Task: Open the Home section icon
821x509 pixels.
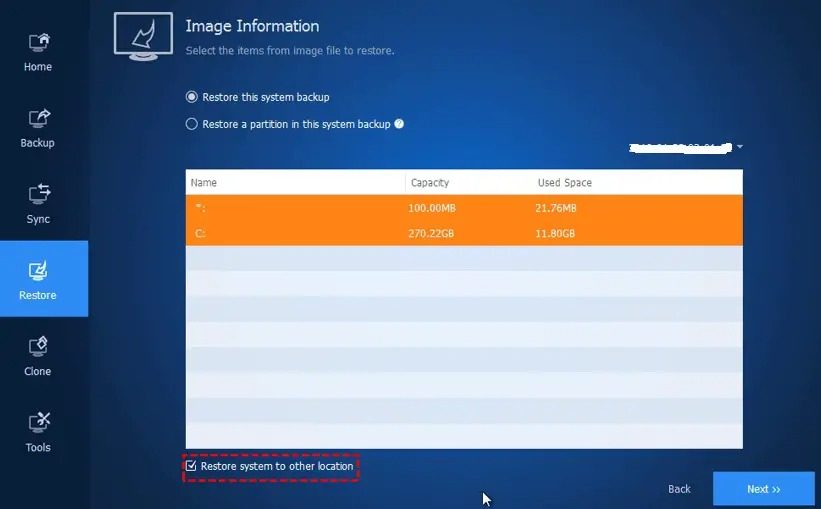Action: point(39,42)
